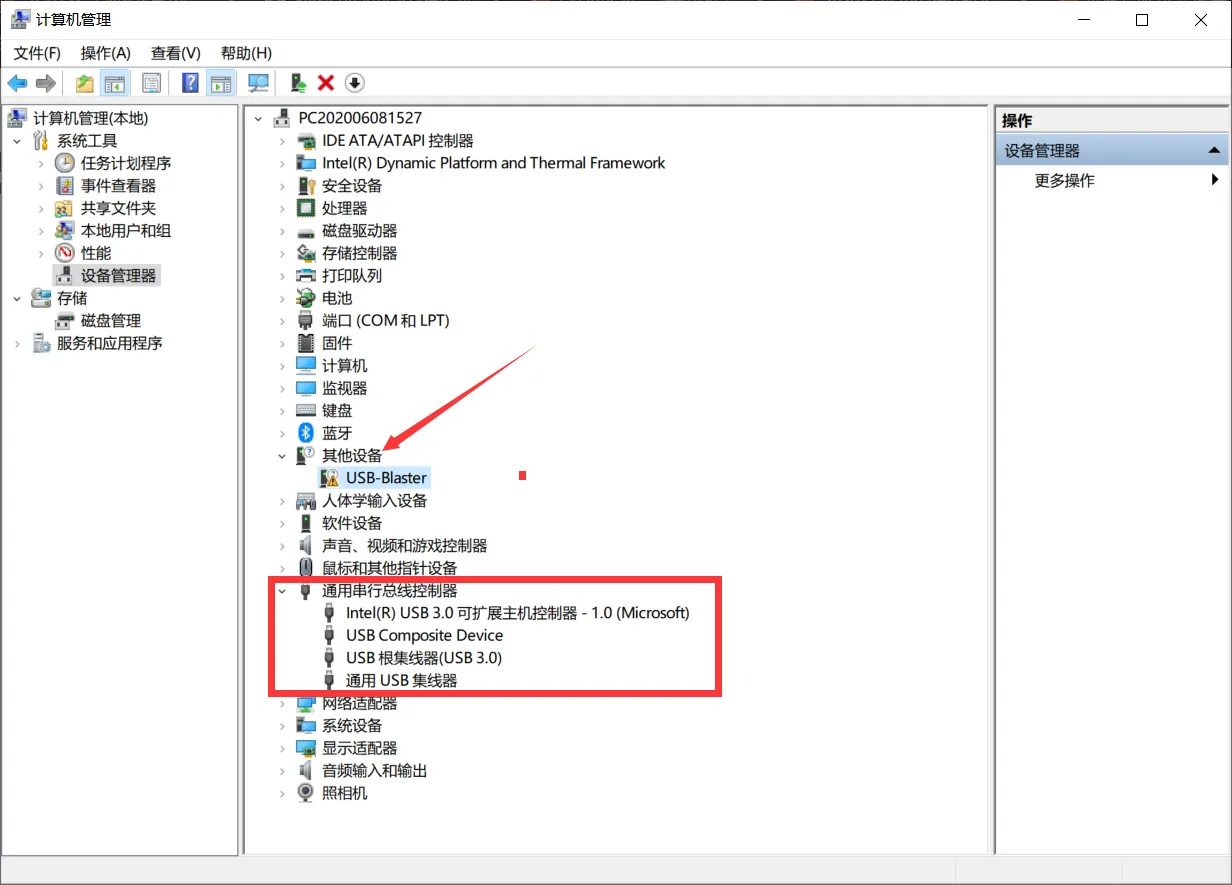1232x885 pixels.
Task: Expand the 端口 (COM 和 LPT) category
Action: [x=283, y=321]
